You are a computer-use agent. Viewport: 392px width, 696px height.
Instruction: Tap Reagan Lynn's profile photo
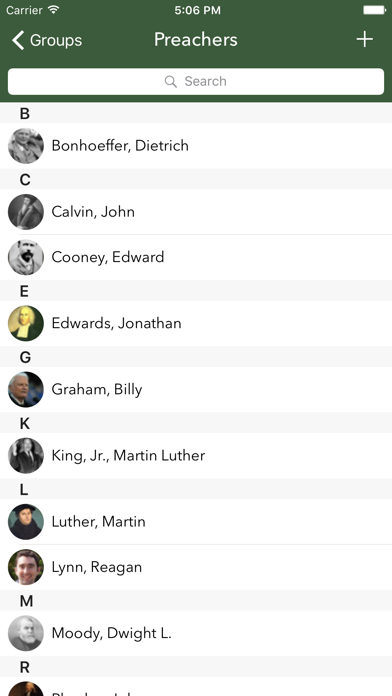click(x=26, y=567)
